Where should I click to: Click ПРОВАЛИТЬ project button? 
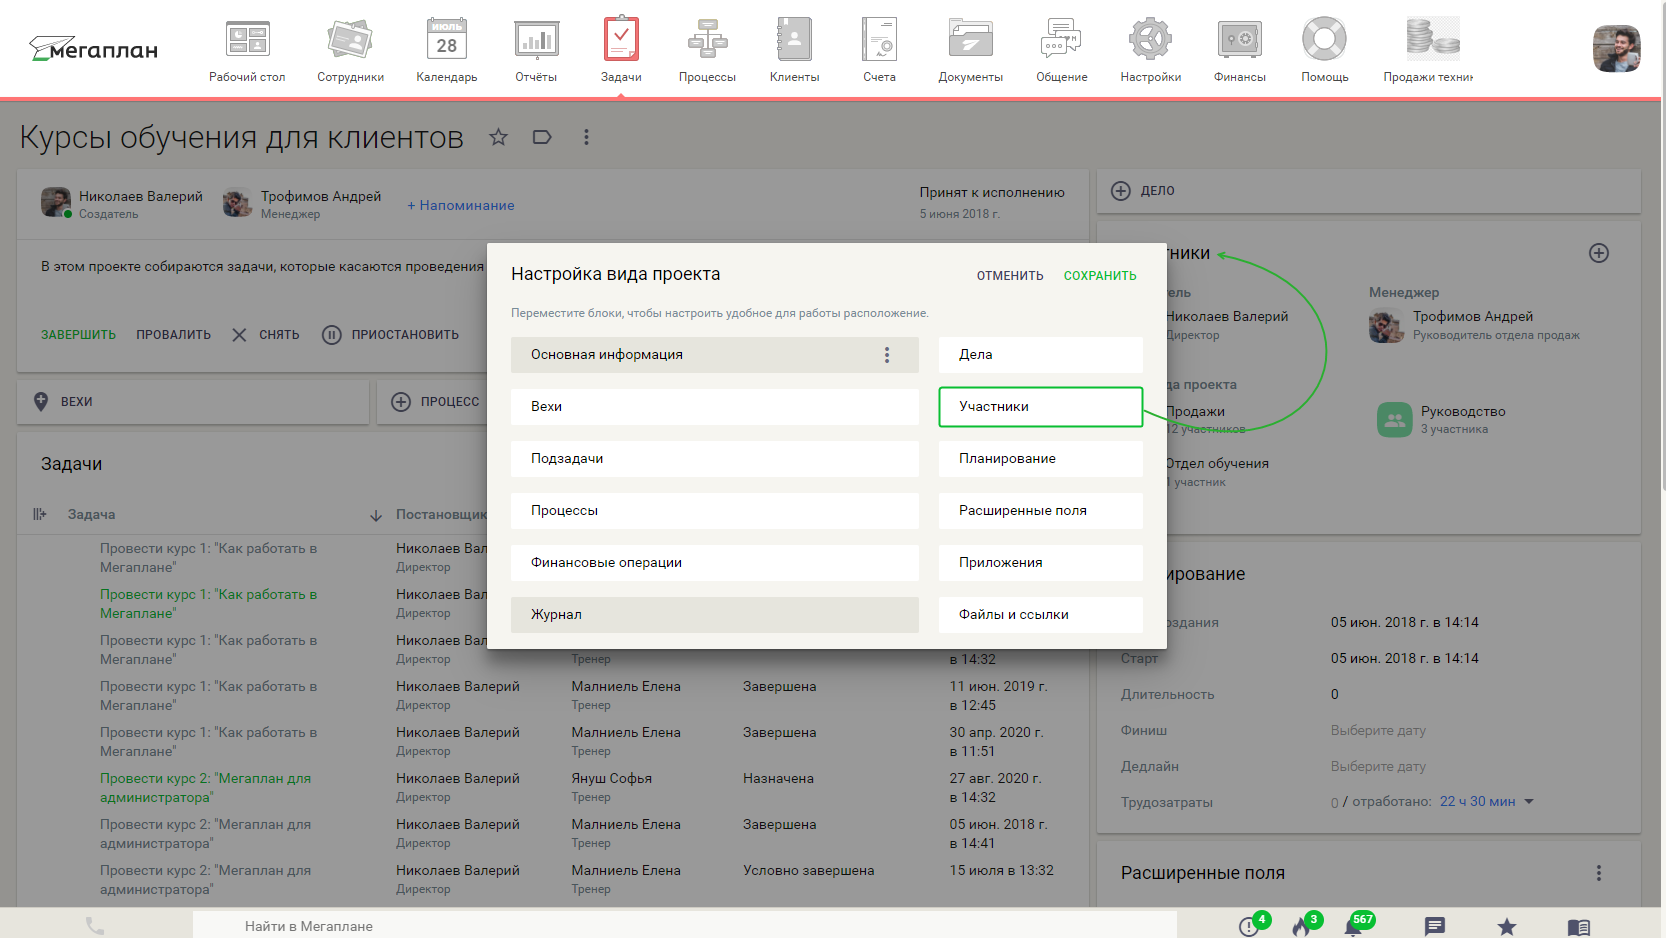click(x=173, y=335)
